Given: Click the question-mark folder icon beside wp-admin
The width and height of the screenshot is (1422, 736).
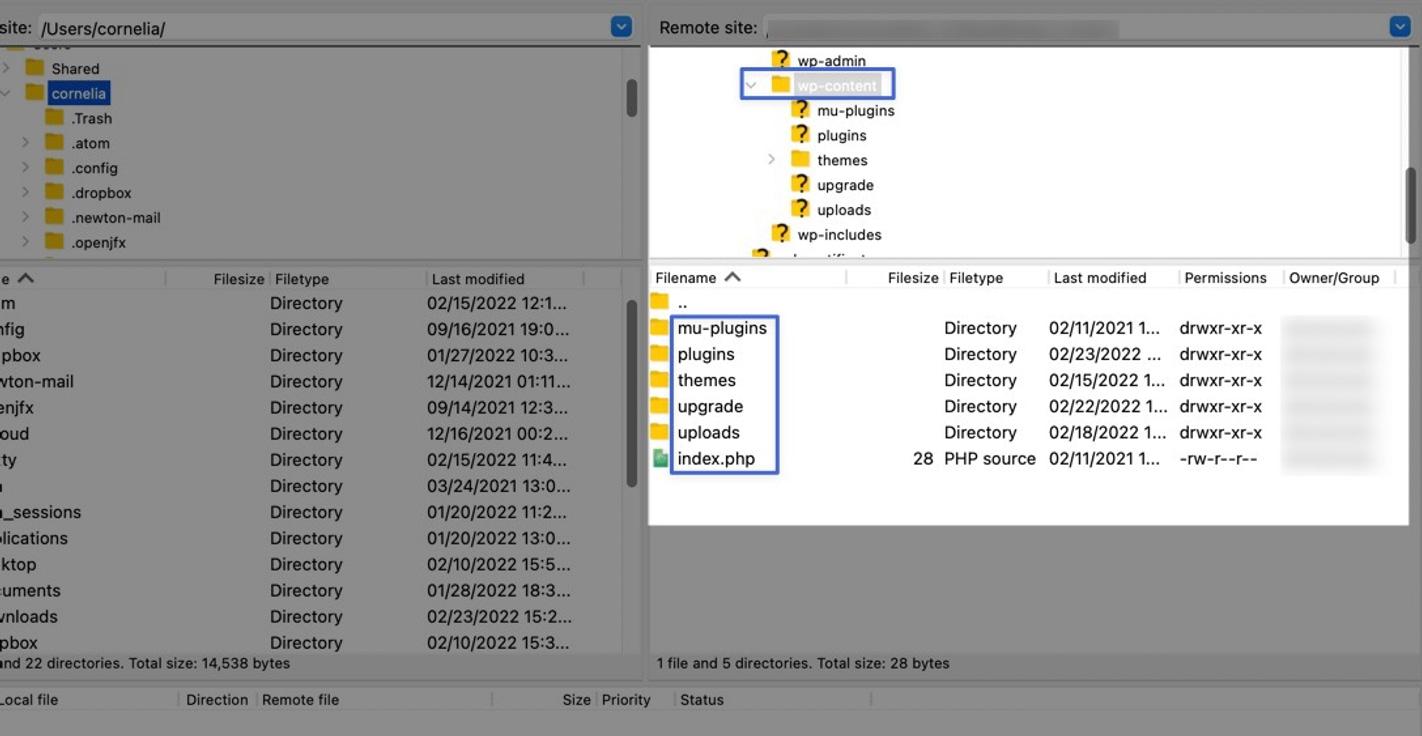Looking at the screenshot, I should point(780,60).
